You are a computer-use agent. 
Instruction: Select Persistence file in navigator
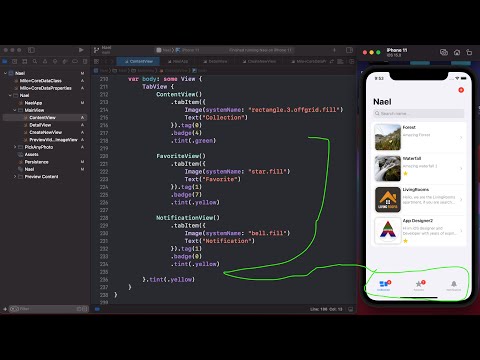[36, 162]
